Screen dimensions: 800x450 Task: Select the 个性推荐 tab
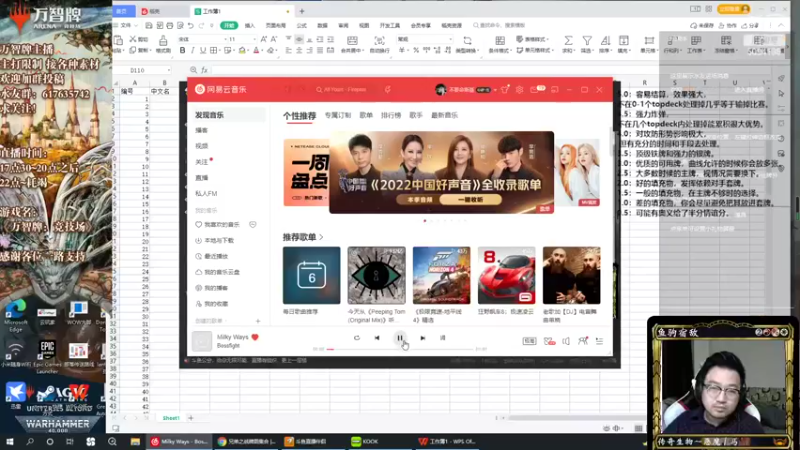299,116
